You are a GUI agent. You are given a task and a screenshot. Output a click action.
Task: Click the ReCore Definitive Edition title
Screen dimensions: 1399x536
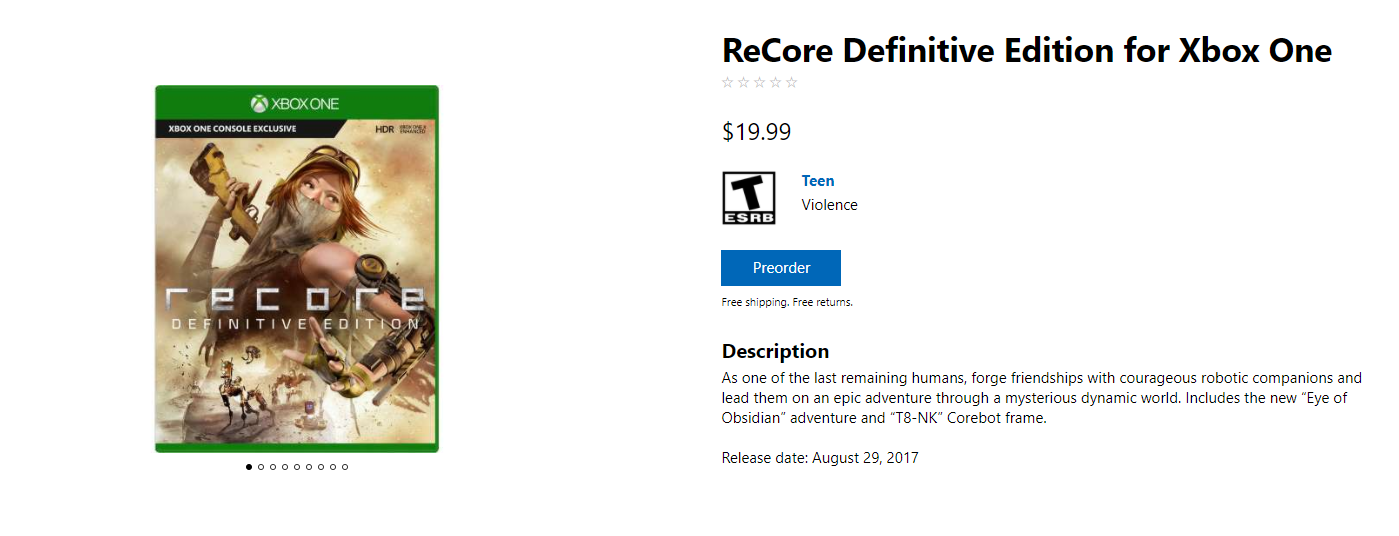click(1026, 50)
